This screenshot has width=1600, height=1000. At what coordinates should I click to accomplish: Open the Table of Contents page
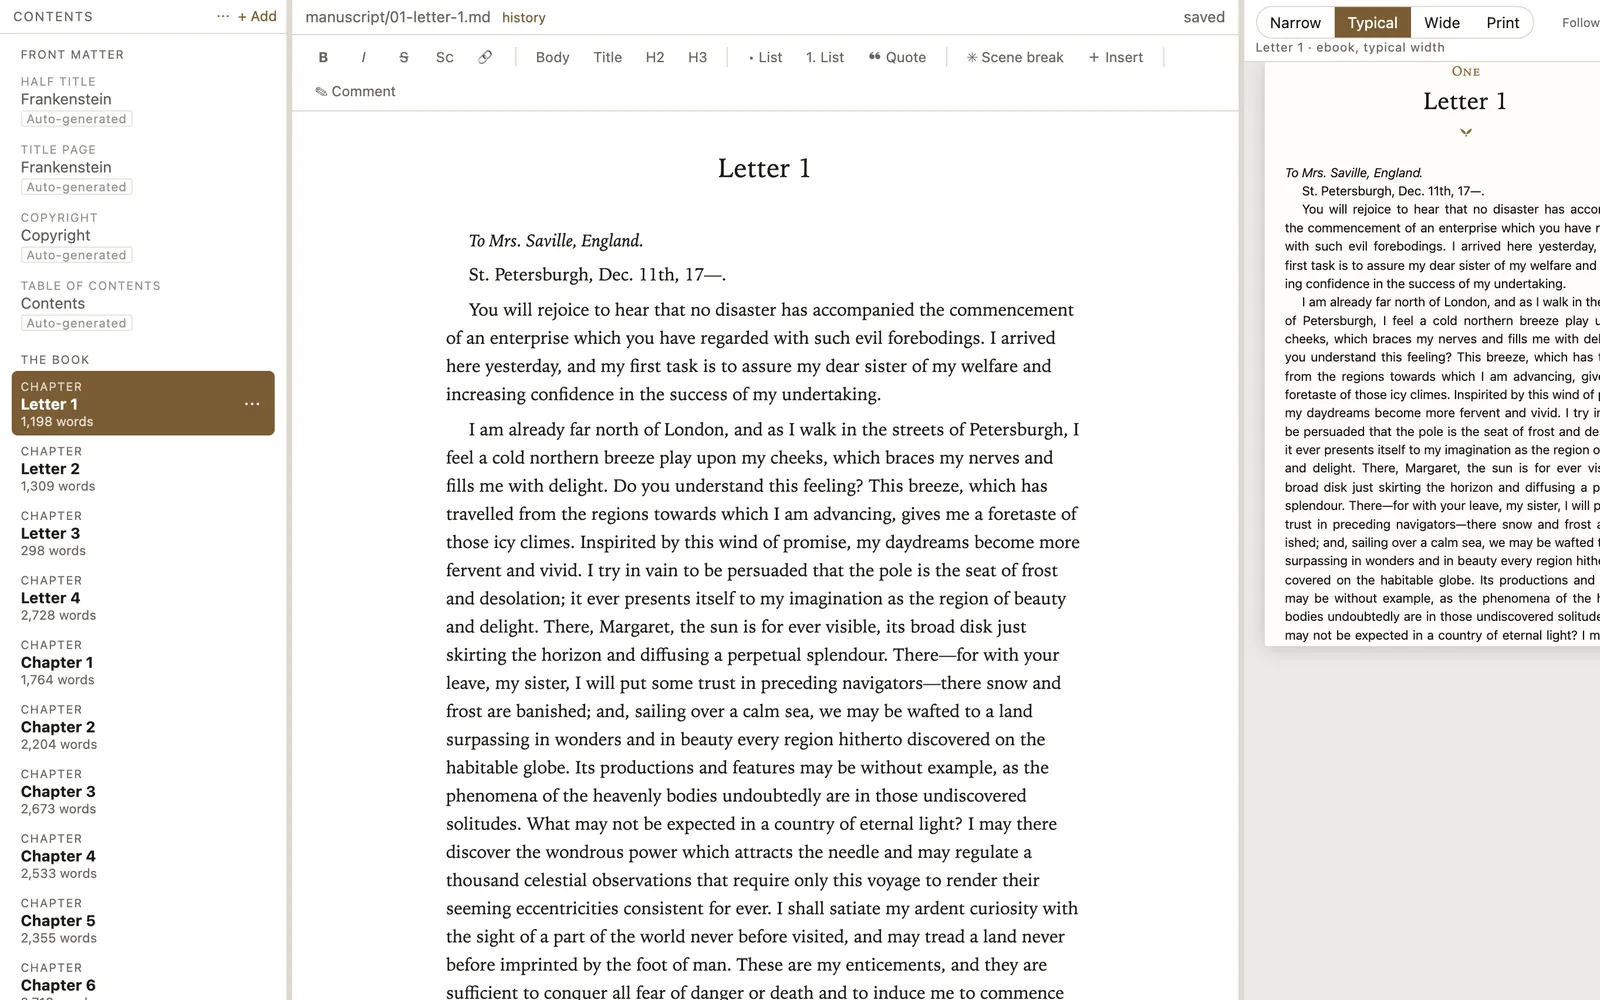pyautogui.click(x=143, y=304)
